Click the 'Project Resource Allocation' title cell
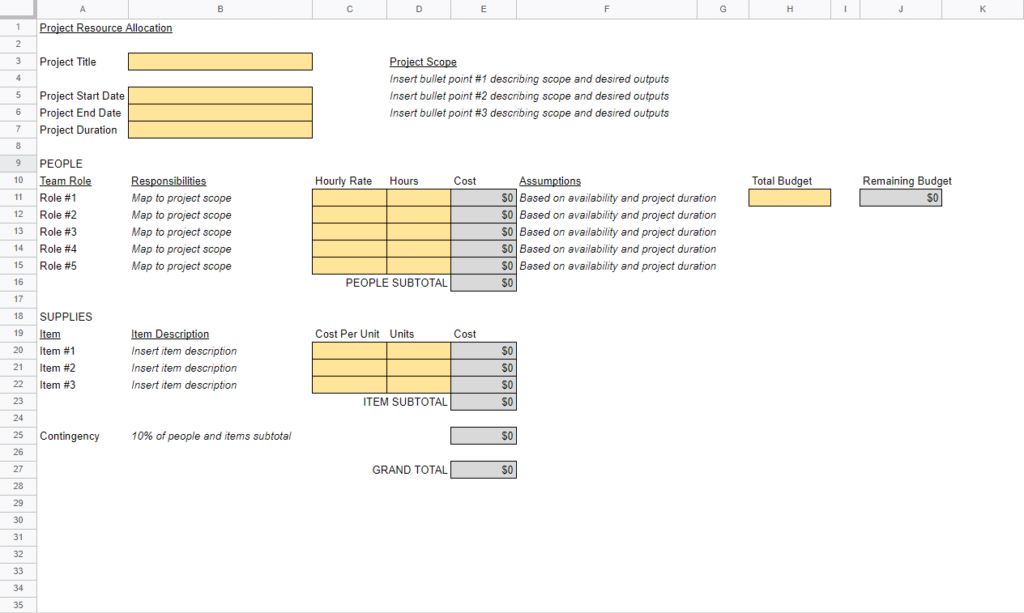 pos(106,28)
